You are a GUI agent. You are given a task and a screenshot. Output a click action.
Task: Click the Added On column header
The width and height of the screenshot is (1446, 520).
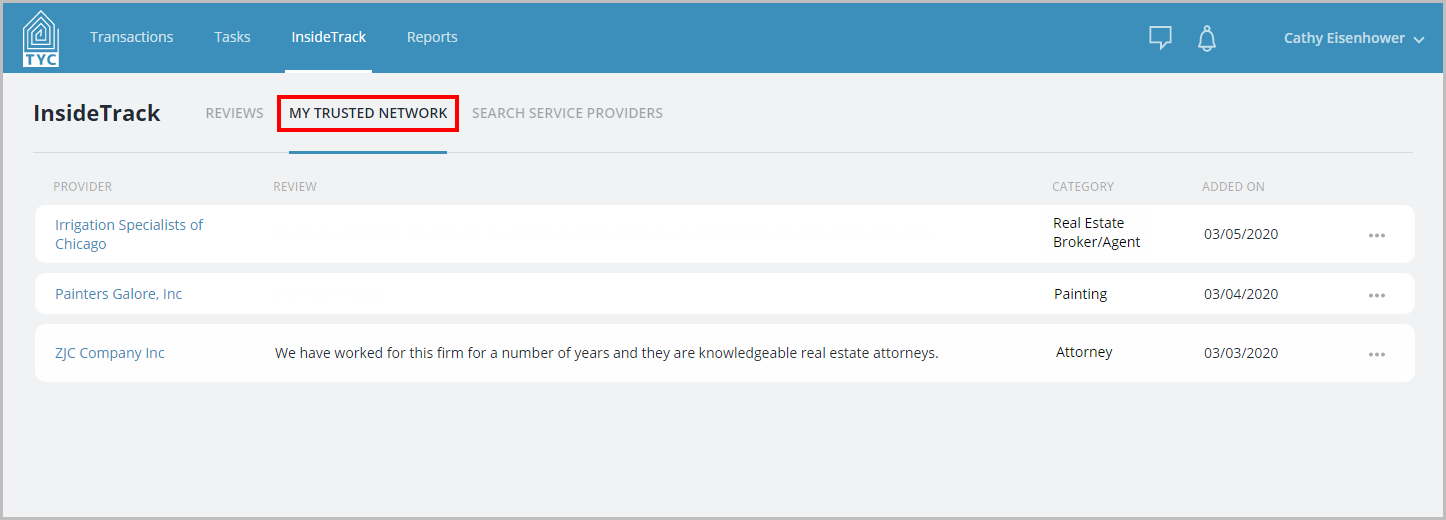click(1233, 187)
